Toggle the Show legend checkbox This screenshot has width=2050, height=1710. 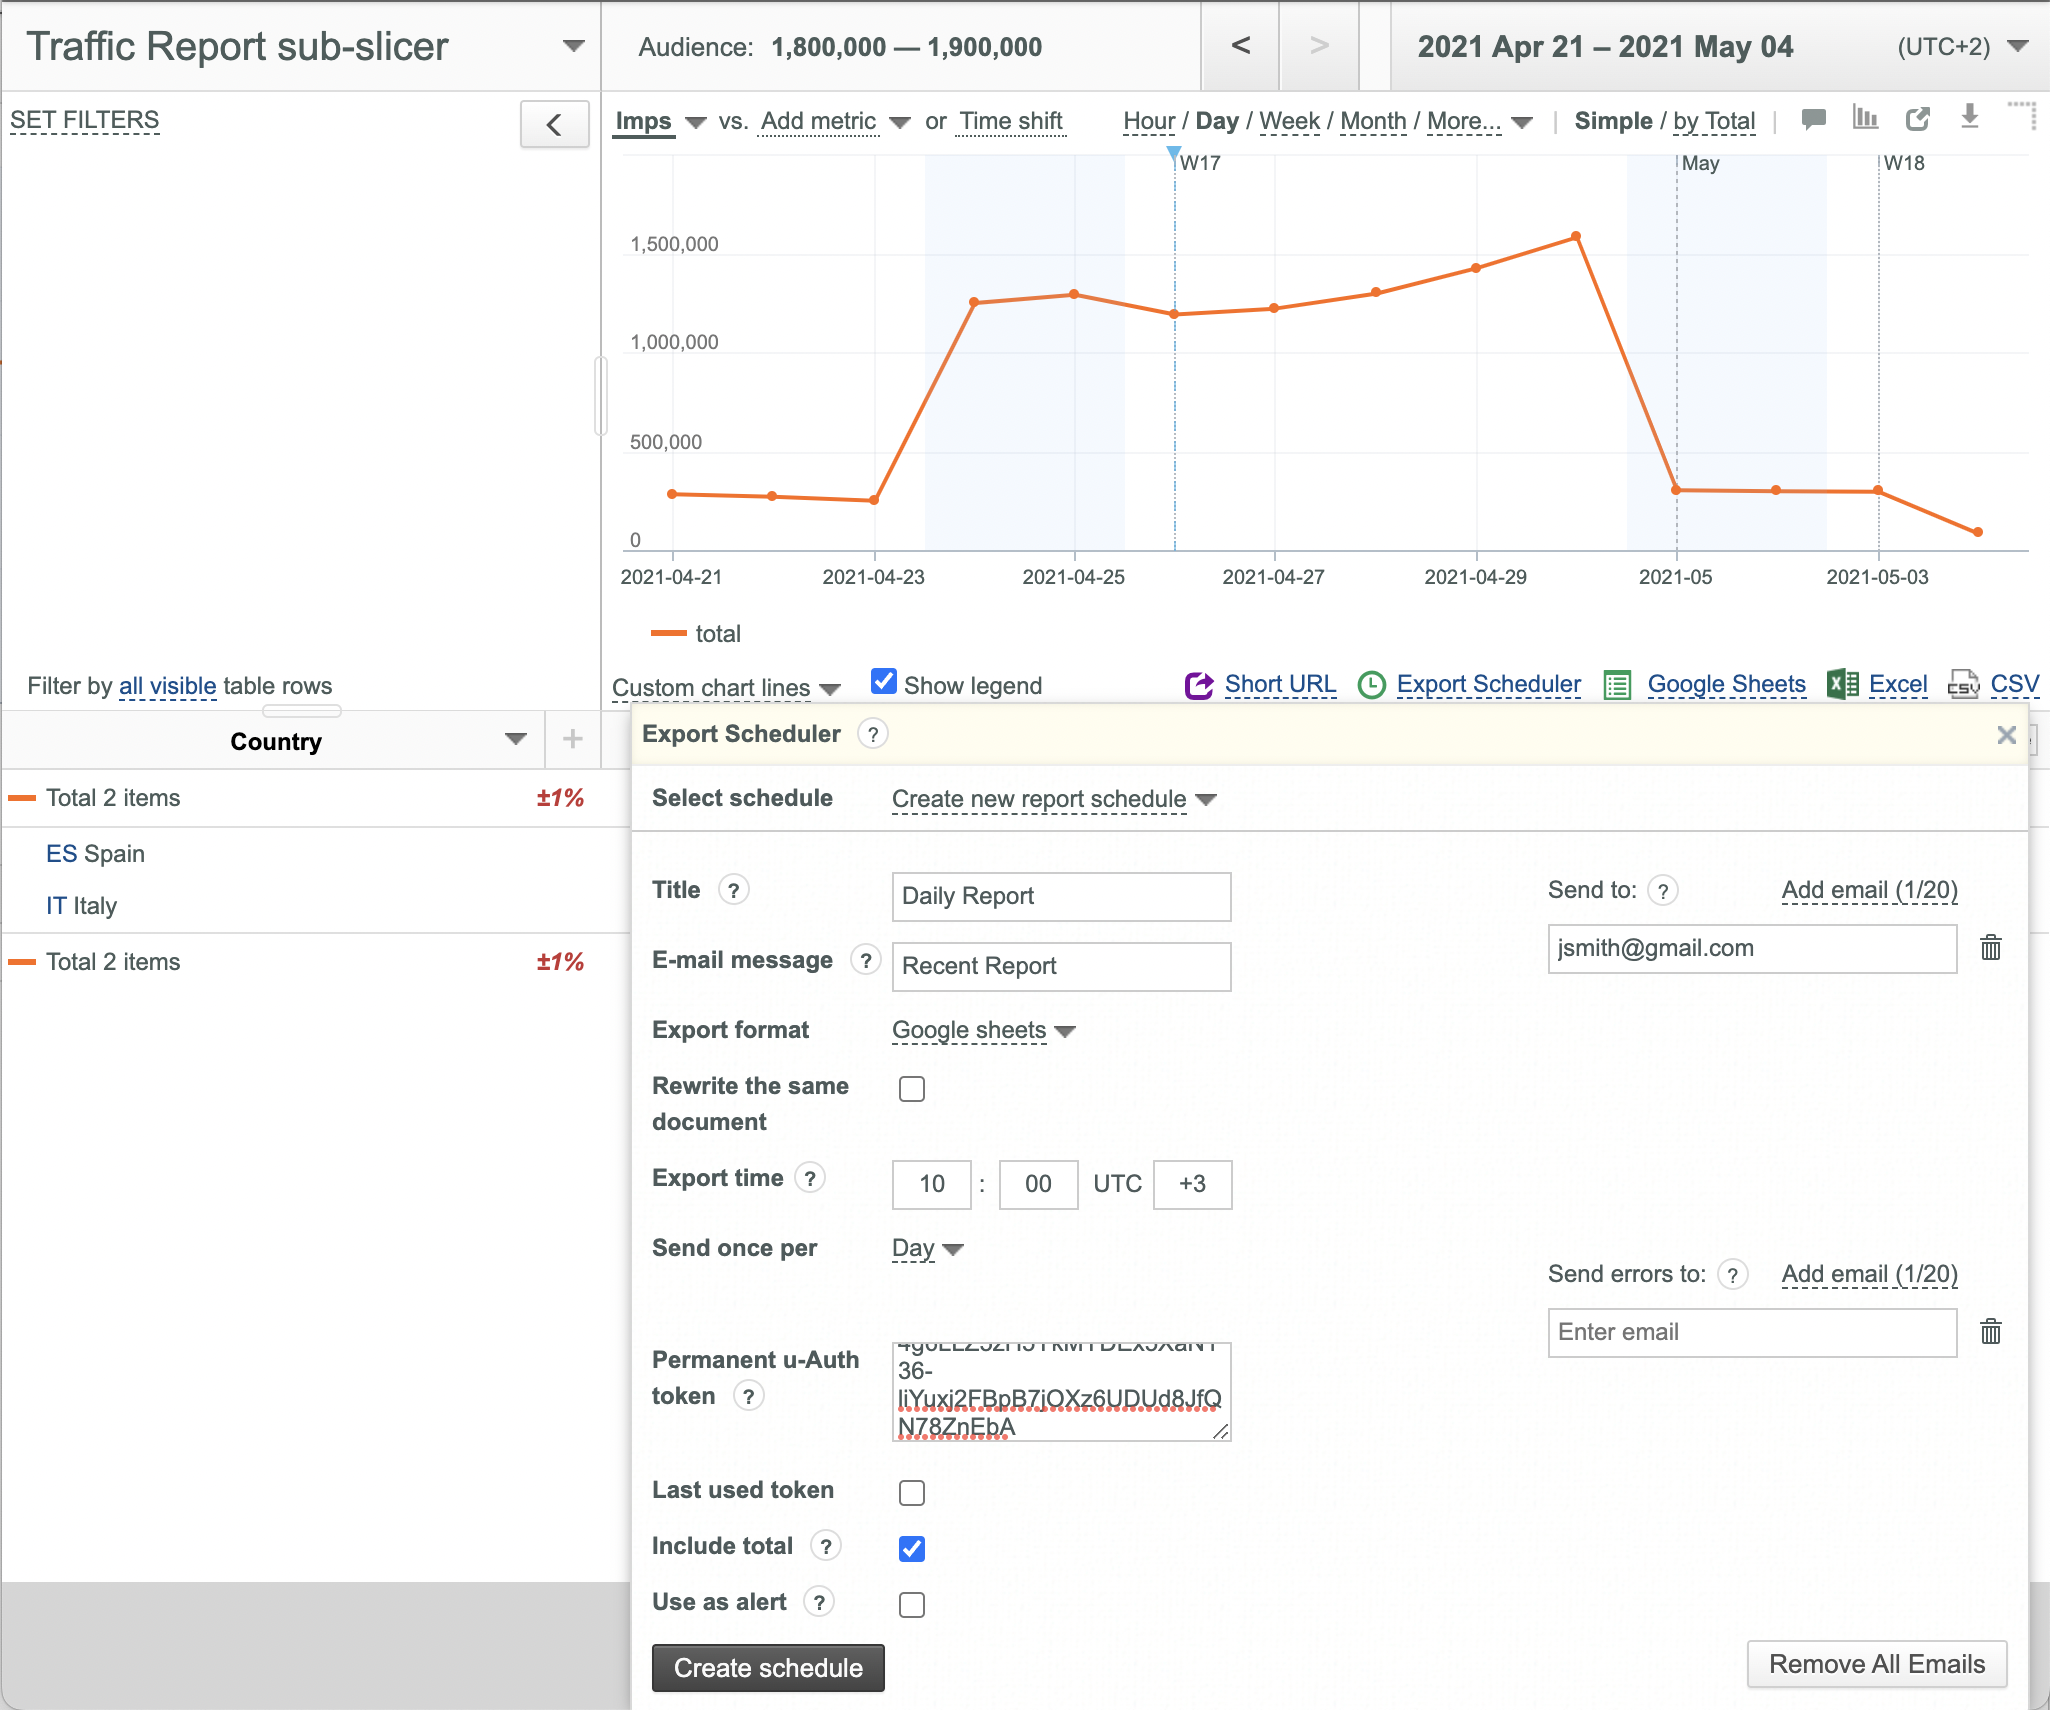click(884, 682)
